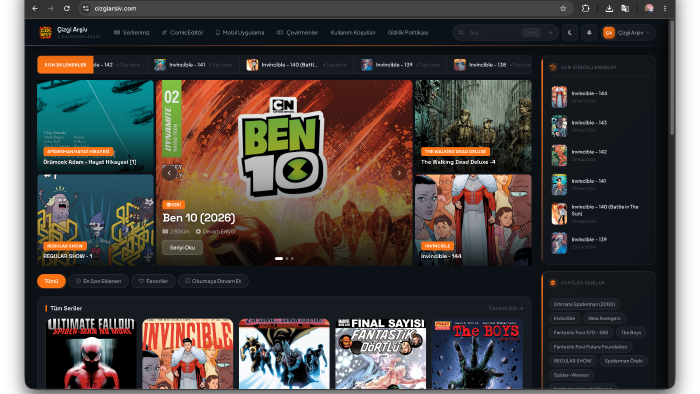Toggle dark mode moon icon
Viewport: 700px width, 394px height.
(570, 33)
